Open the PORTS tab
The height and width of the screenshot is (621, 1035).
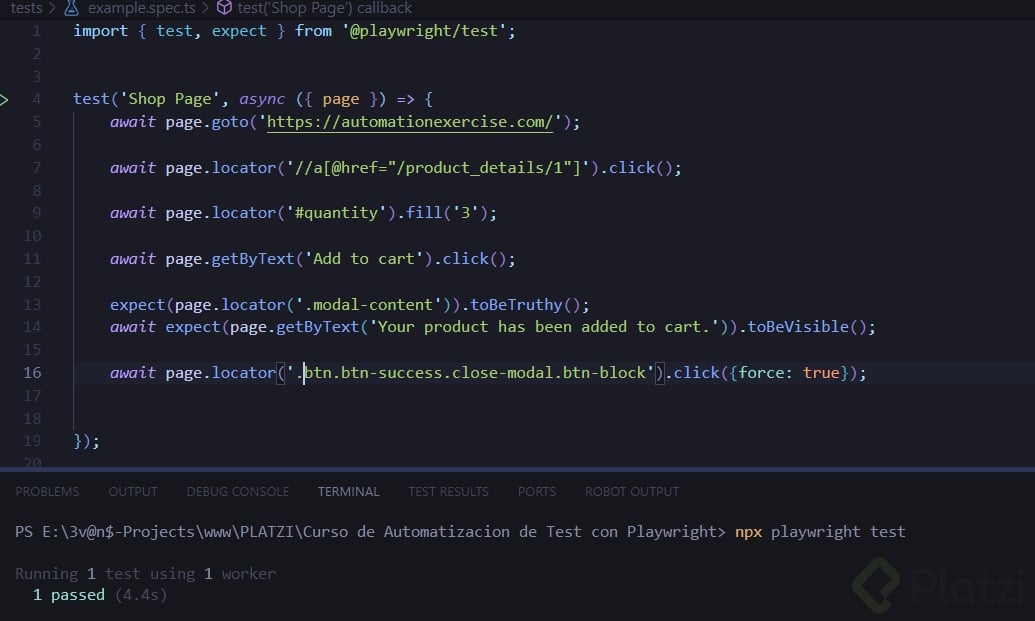click(537, 492)
